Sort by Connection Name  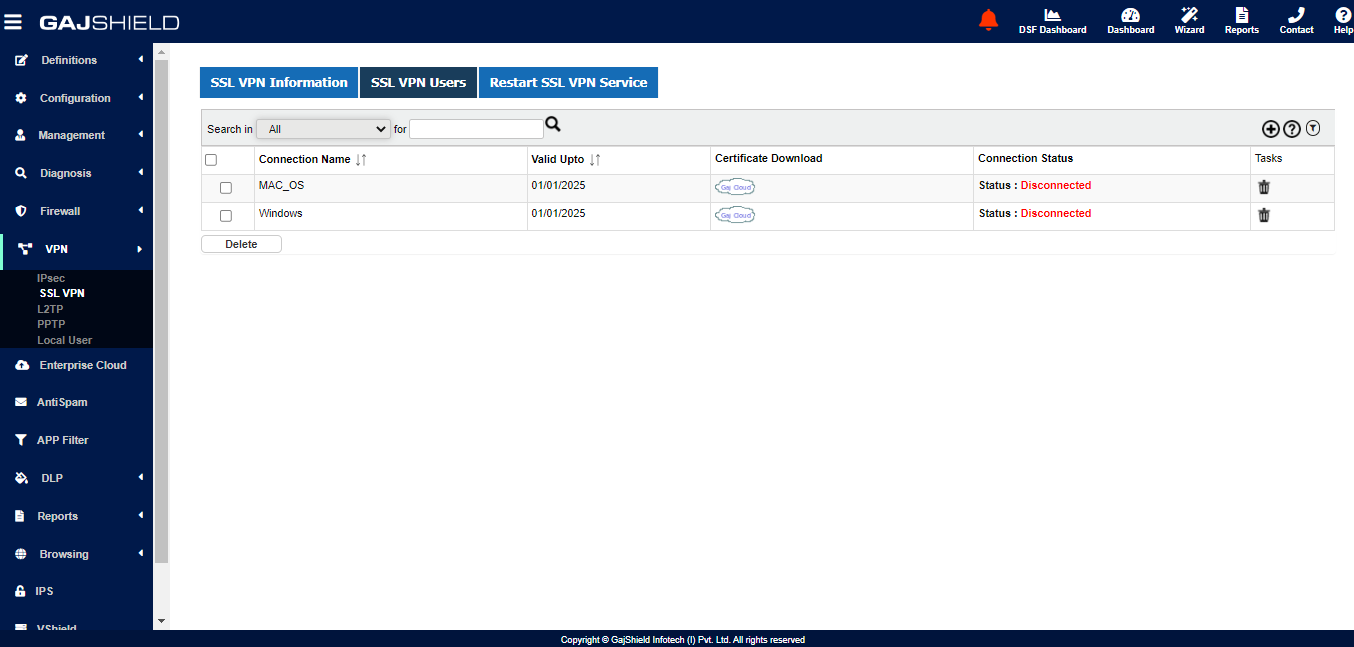click(x=361, y=160)
